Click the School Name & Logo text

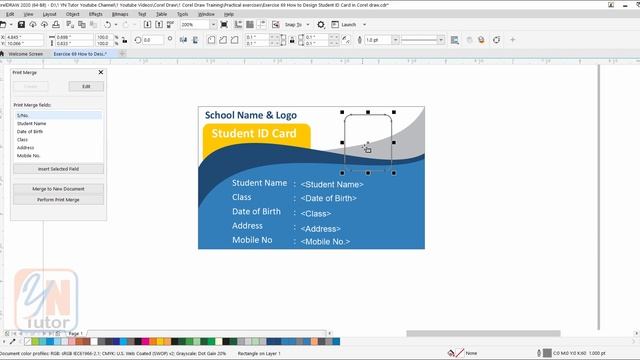coord(251,115)
